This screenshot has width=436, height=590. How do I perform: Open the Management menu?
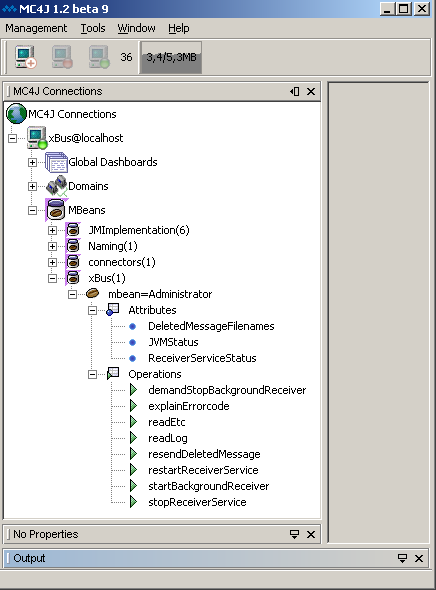(x=36, y=28)
